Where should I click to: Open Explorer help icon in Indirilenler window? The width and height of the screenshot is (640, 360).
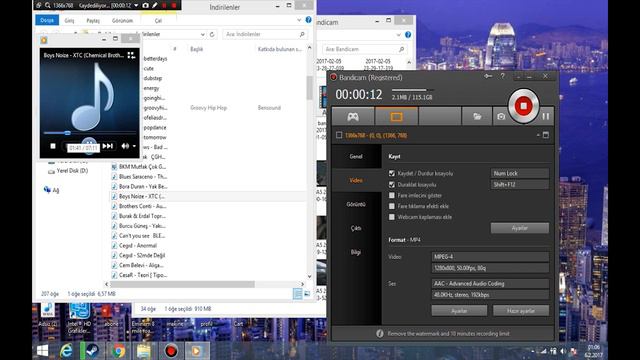tap(309, 20)
